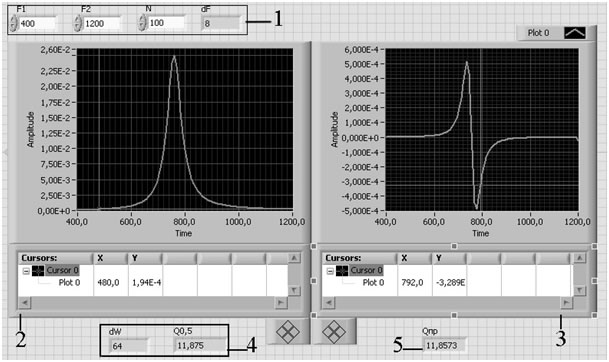Click the Qnp indicator showing 11,8573
Image resolution: width=609 pixels, height=362 pixels.
click(444, 345)
